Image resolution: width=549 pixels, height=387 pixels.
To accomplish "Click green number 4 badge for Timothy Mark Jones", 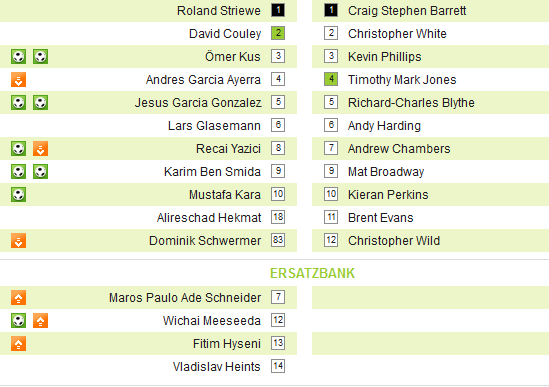I will [331, 79].
